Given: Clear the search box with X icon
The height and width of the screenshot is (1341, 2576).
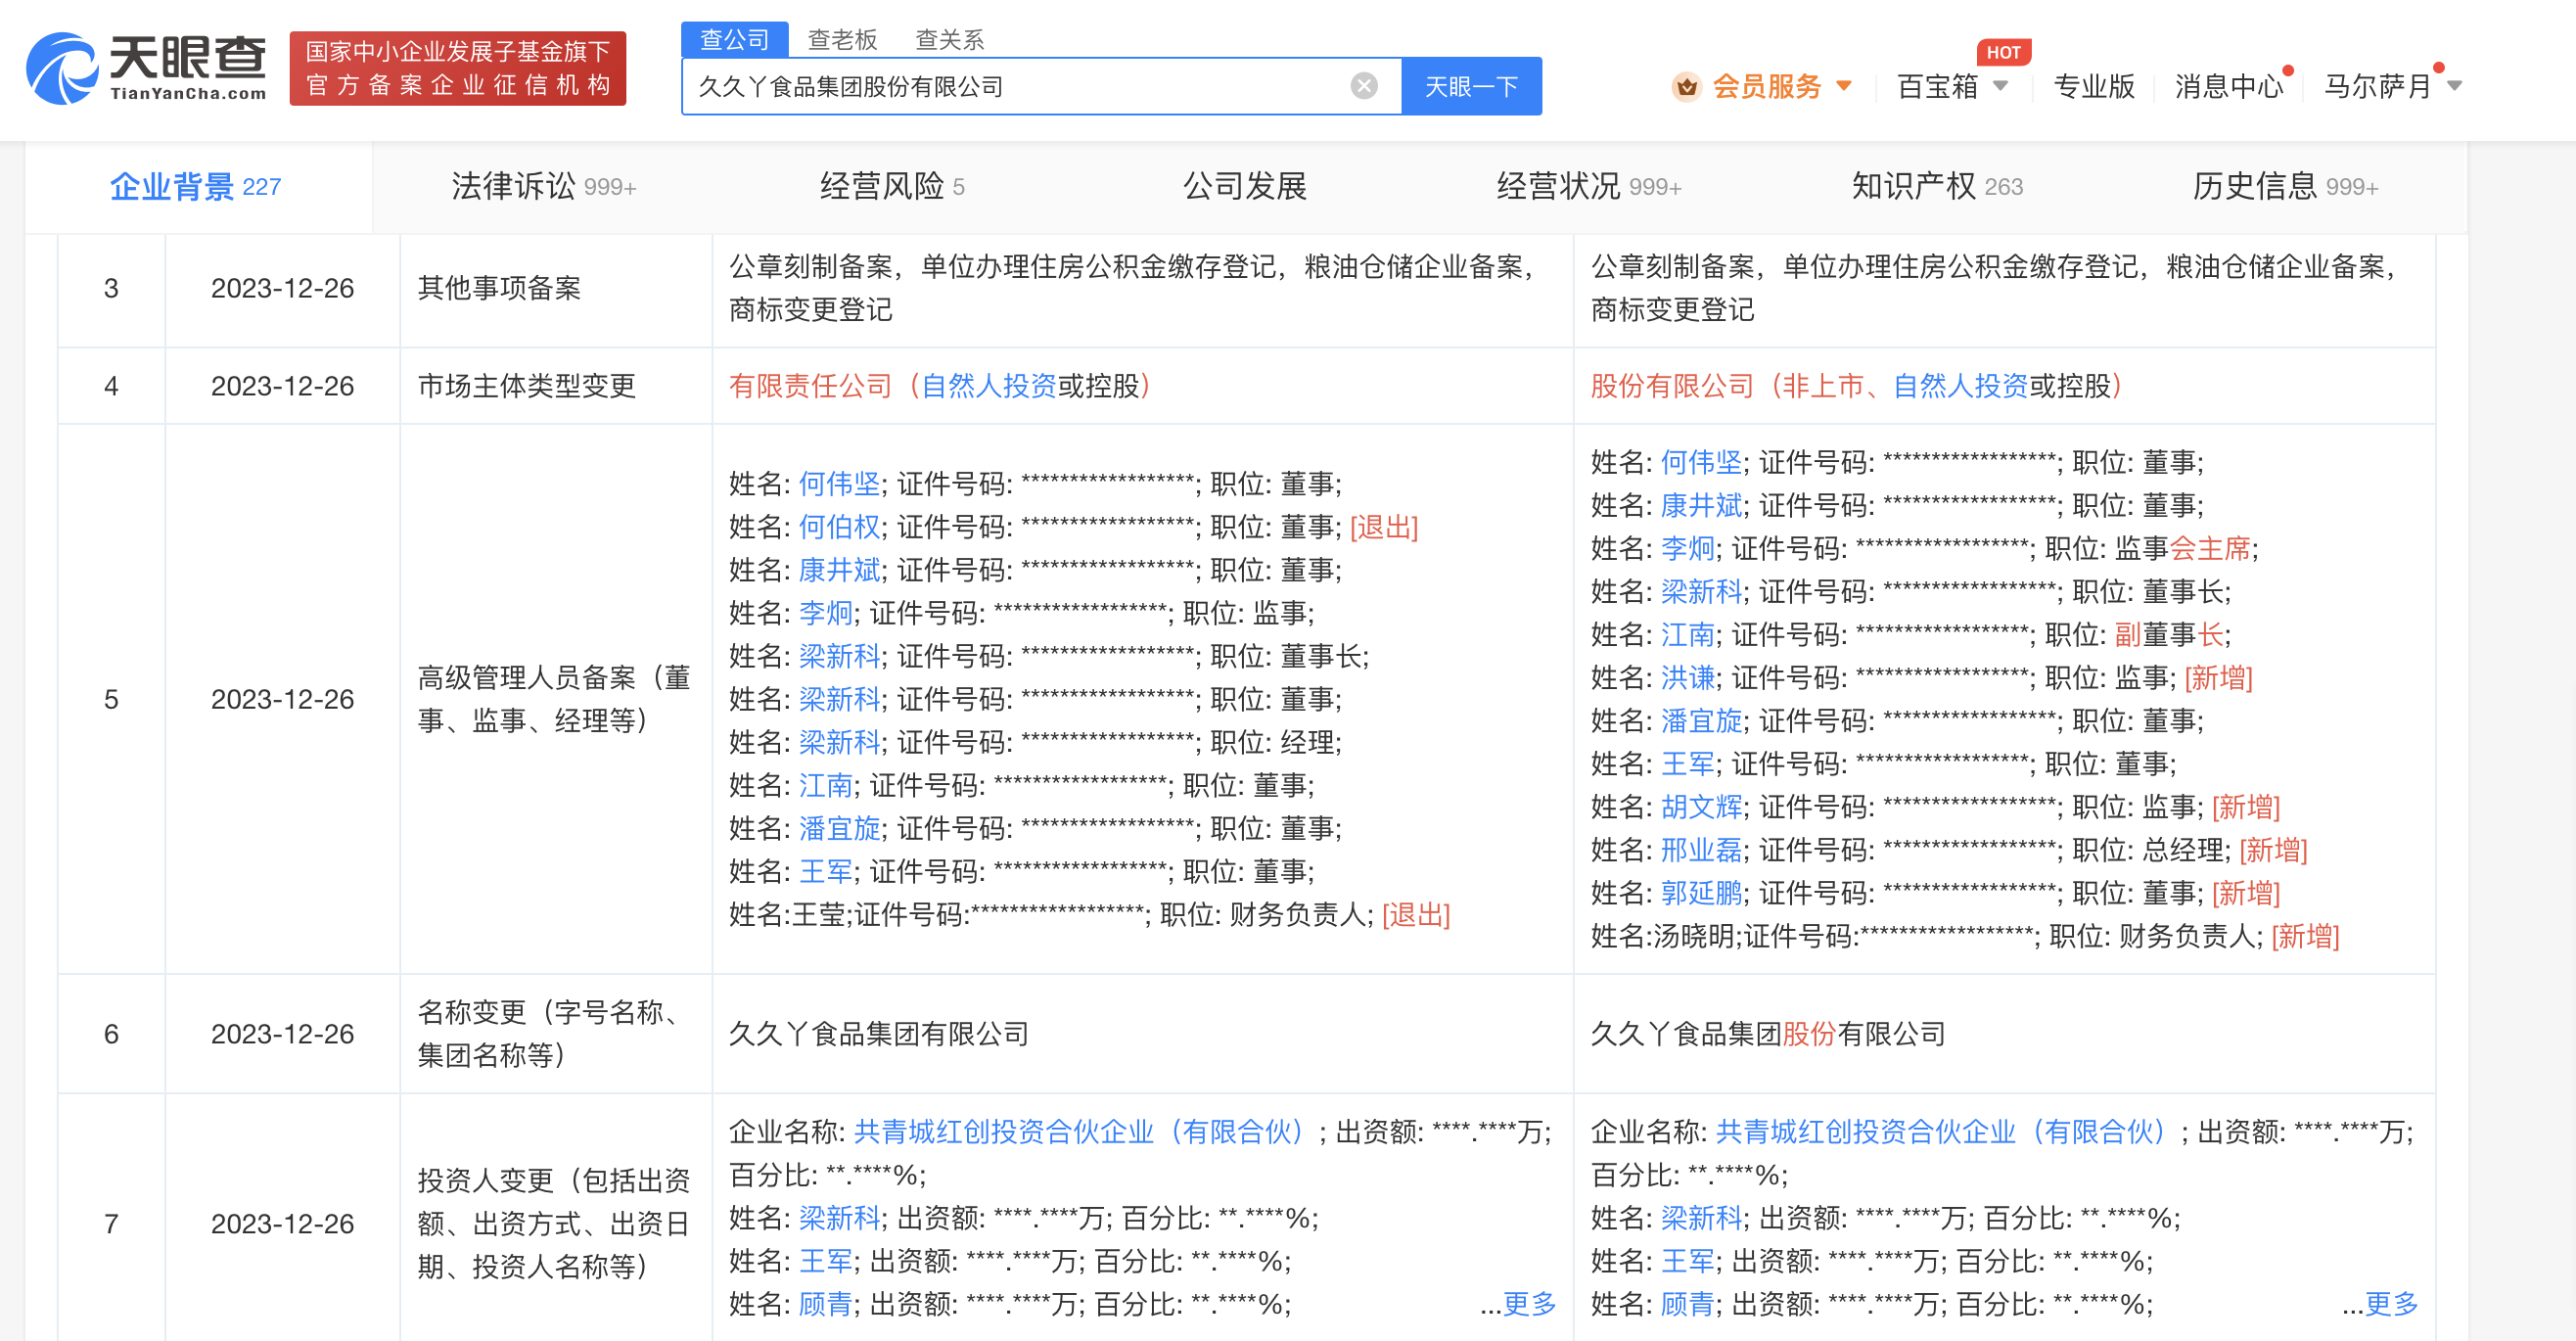Looking at the screenshot, I should click(x=1363, y=86).
